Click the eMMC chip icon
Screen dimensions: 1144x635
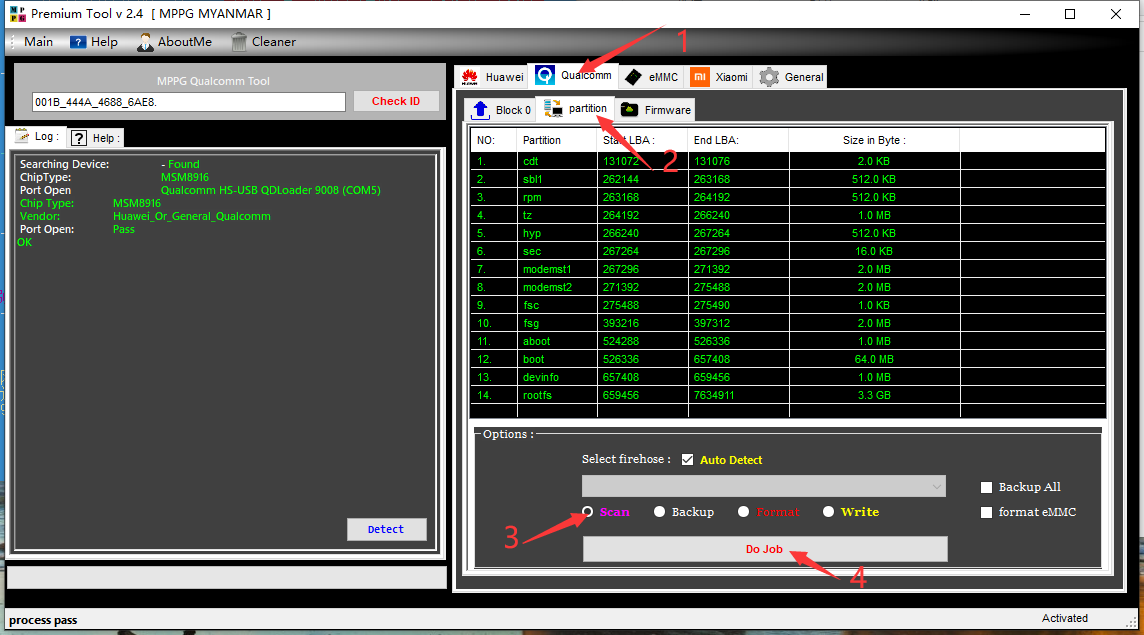click(633, 77)
